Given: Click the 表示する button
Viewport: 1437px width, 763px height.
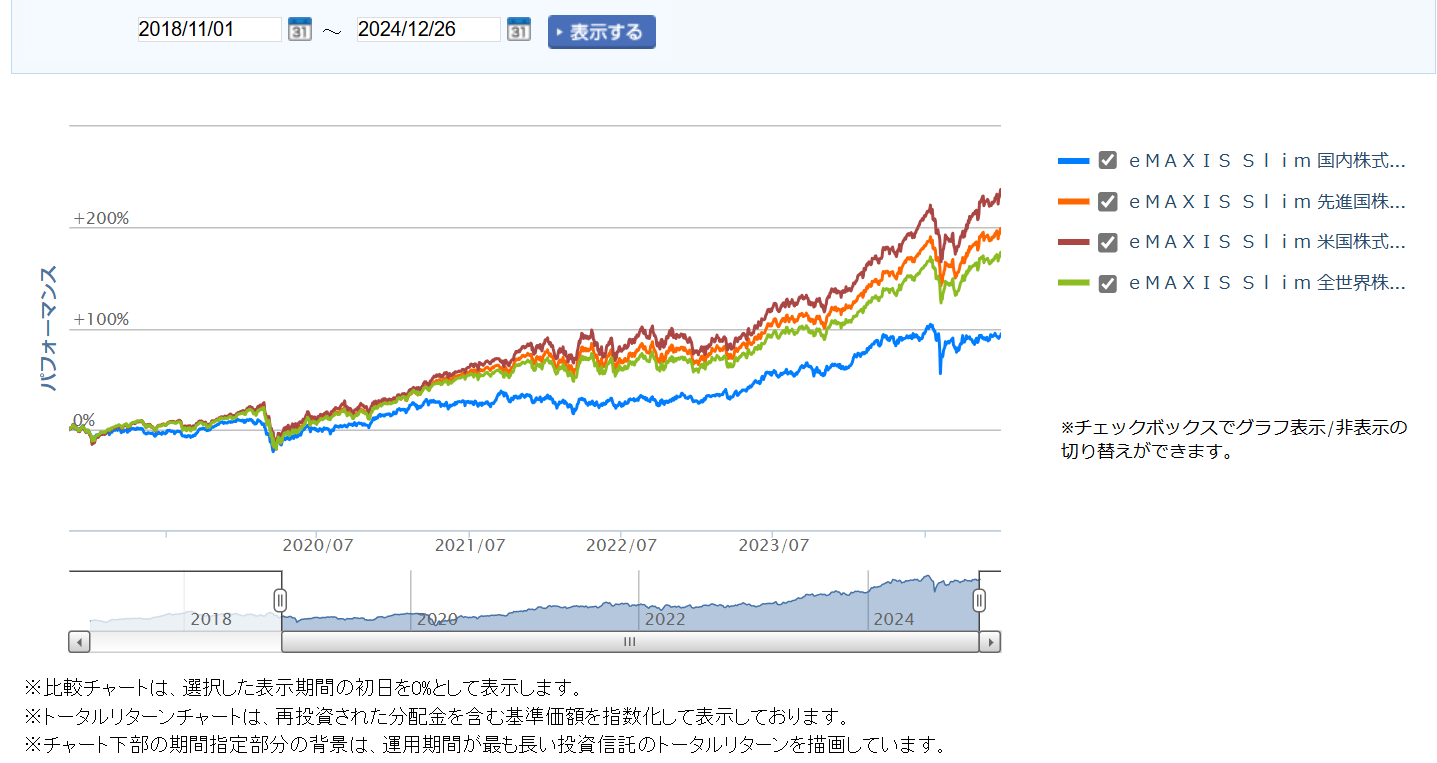Looking at the screenshot, I should (x=602, y=32).
